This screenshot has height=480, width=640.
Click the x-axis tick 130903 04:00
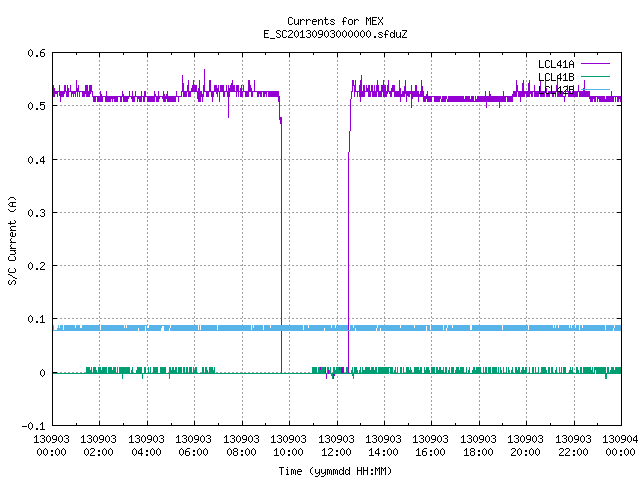click(146, 446)
